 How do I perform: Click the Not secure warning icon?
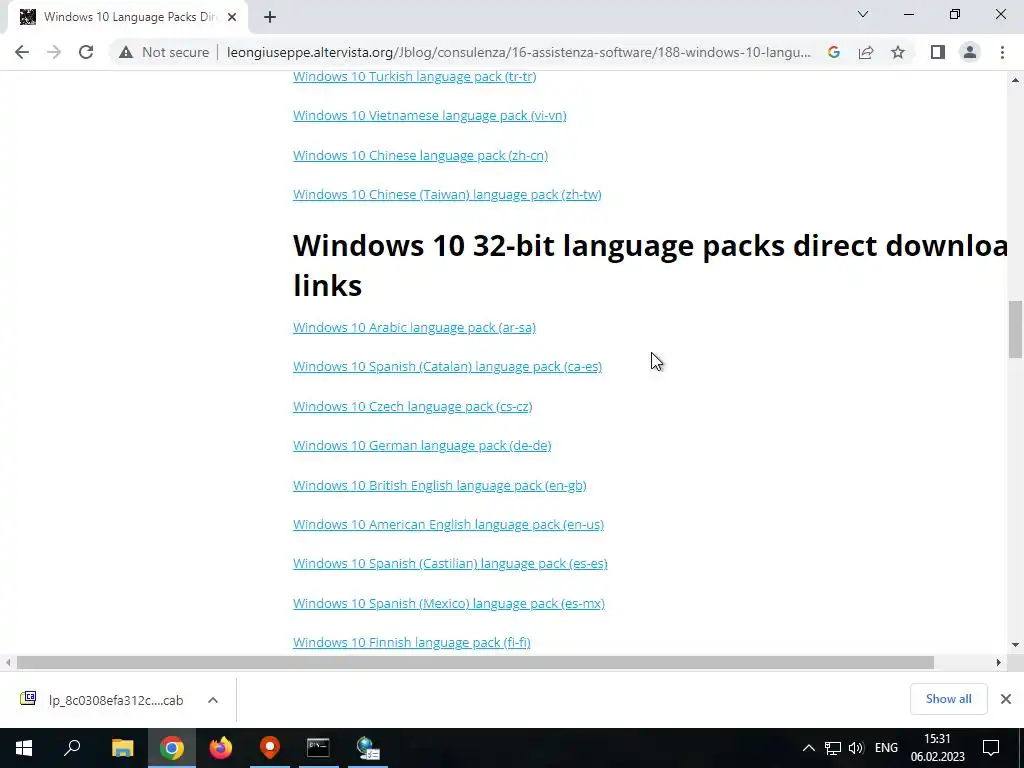click(x=125, y=52)
